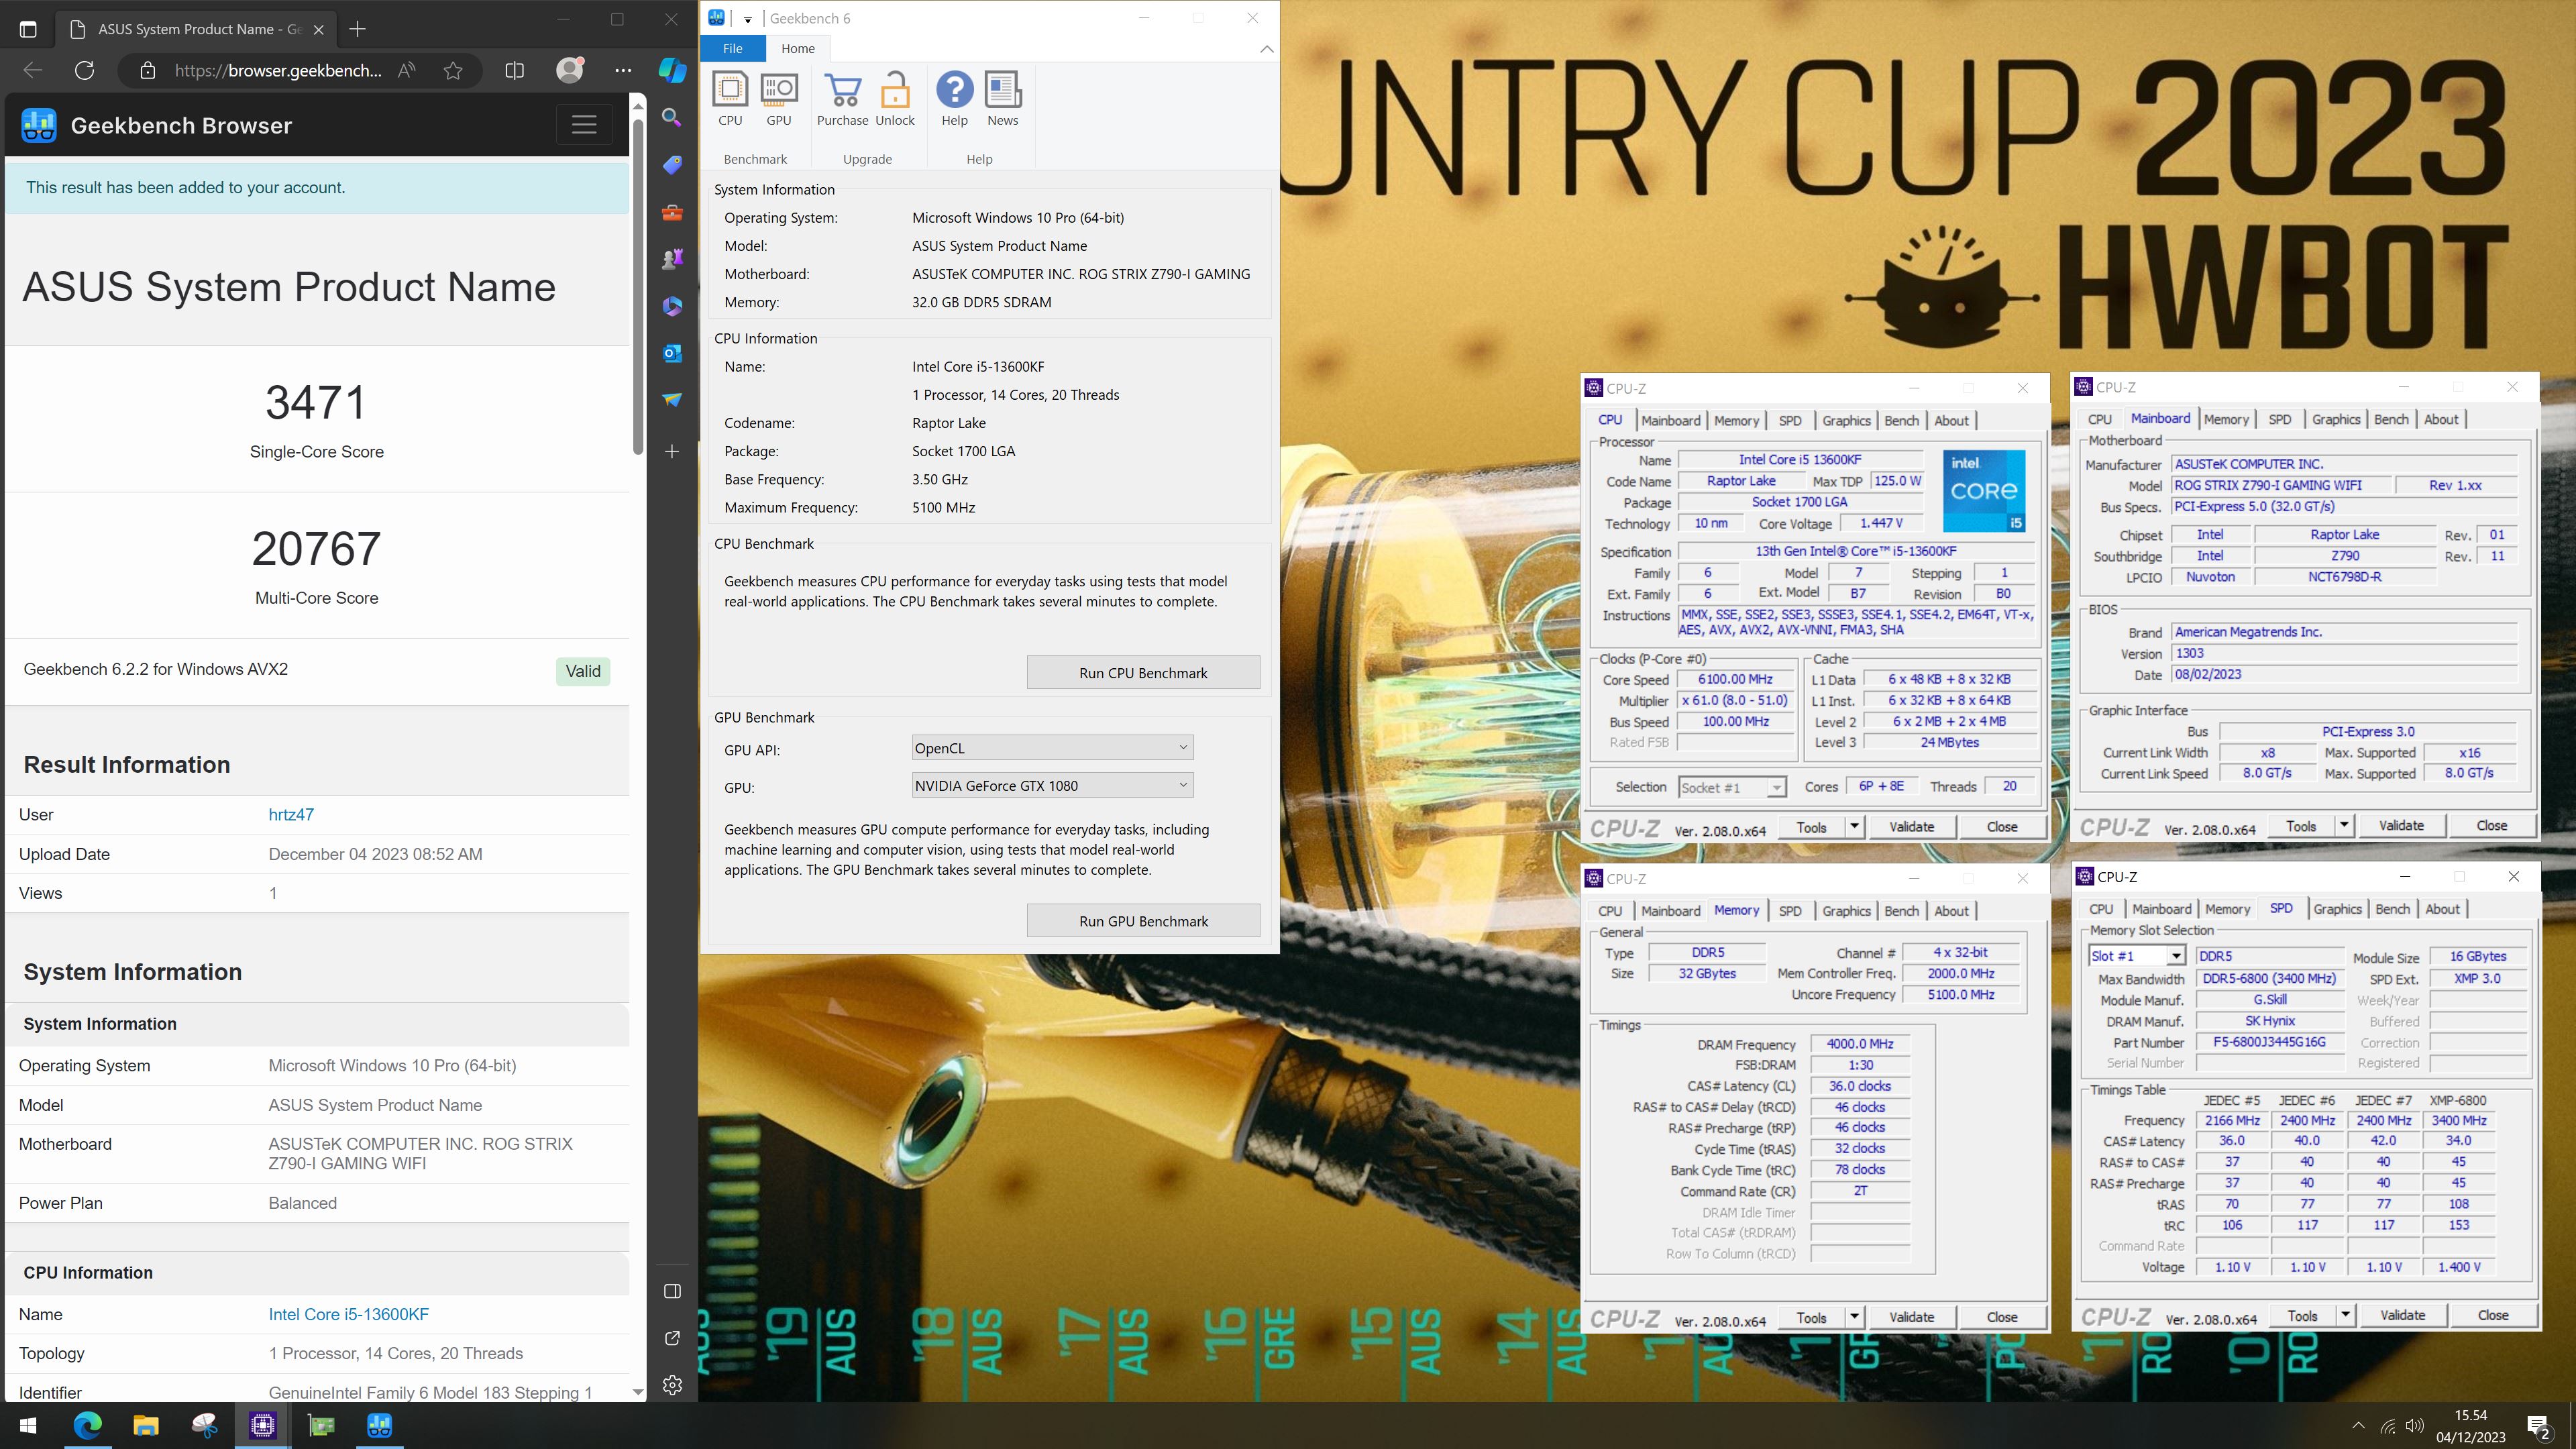Open the Intel Core i5-13600KF link
This screenshot has height=1449, width=2576.
pyautogui.click(x=348, y=1314)
